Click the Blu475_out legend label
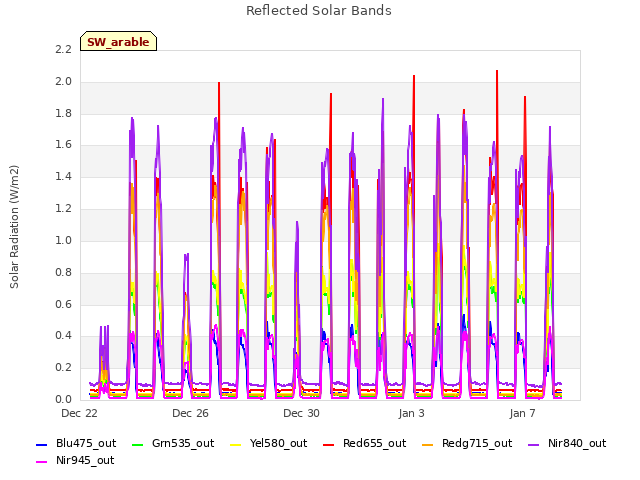Image resolution: width=640 pixels, height=480 pixels. coord(86,443)
